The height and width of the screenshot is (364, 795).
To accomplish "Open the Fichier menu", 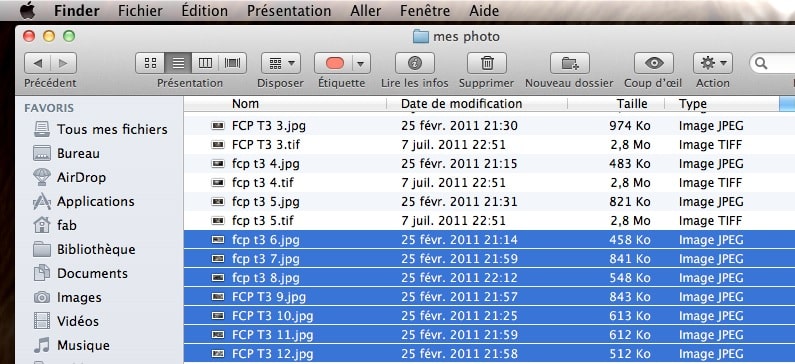I will click(140, 11).
